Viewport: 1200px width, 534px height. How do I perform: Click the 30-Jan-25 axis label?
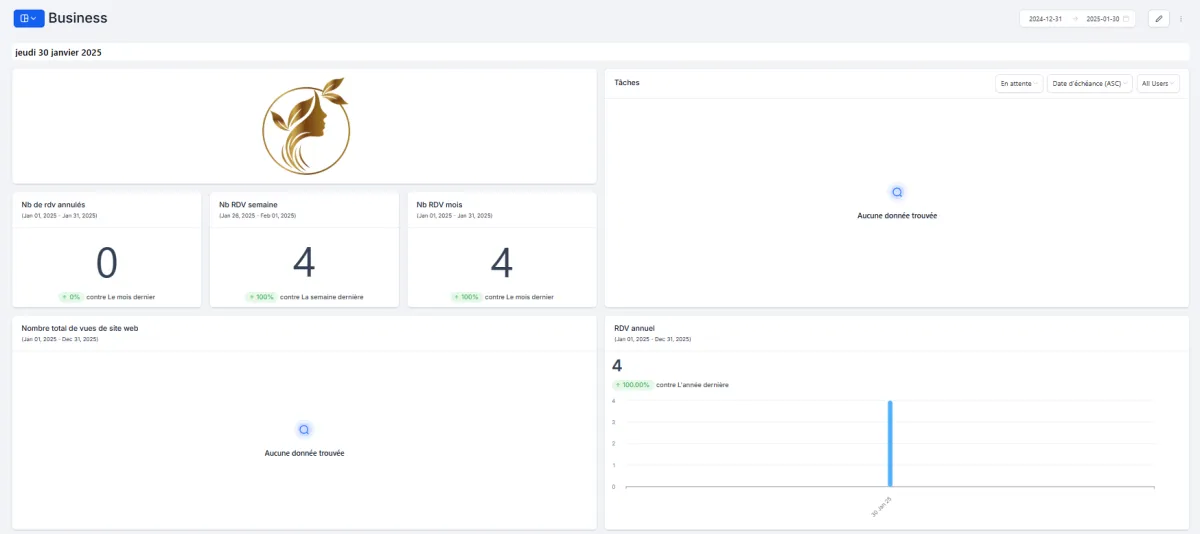880,506
